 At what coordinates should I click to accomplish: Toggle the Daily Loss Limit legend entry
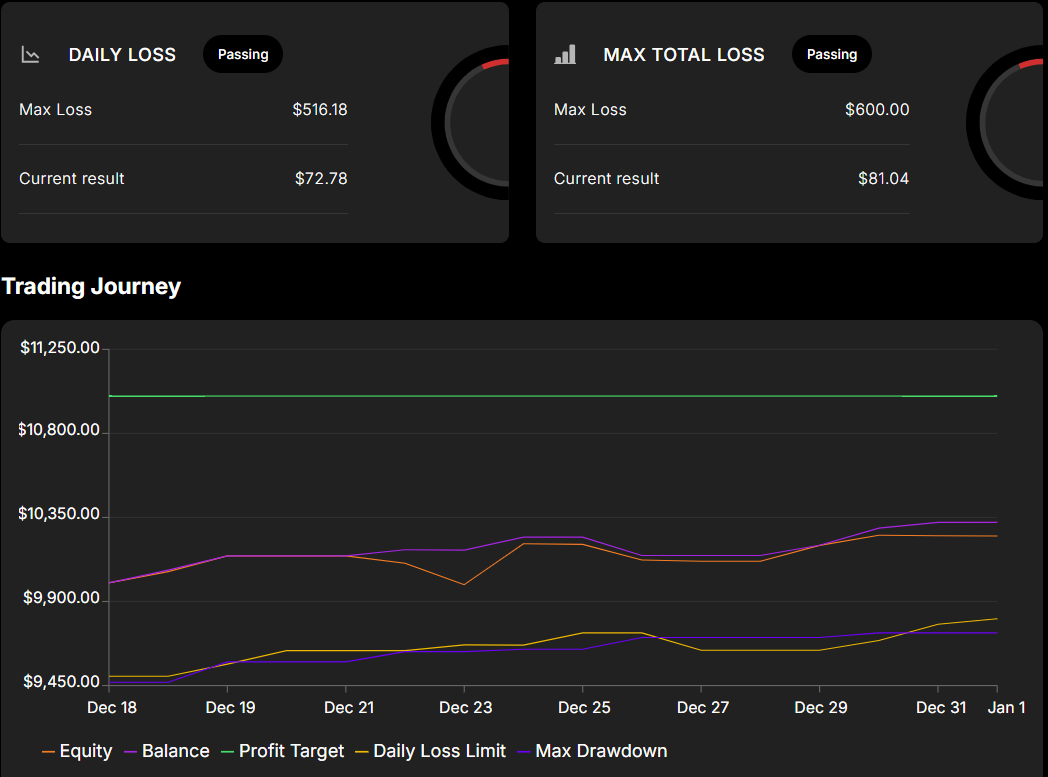coord(430,751)
